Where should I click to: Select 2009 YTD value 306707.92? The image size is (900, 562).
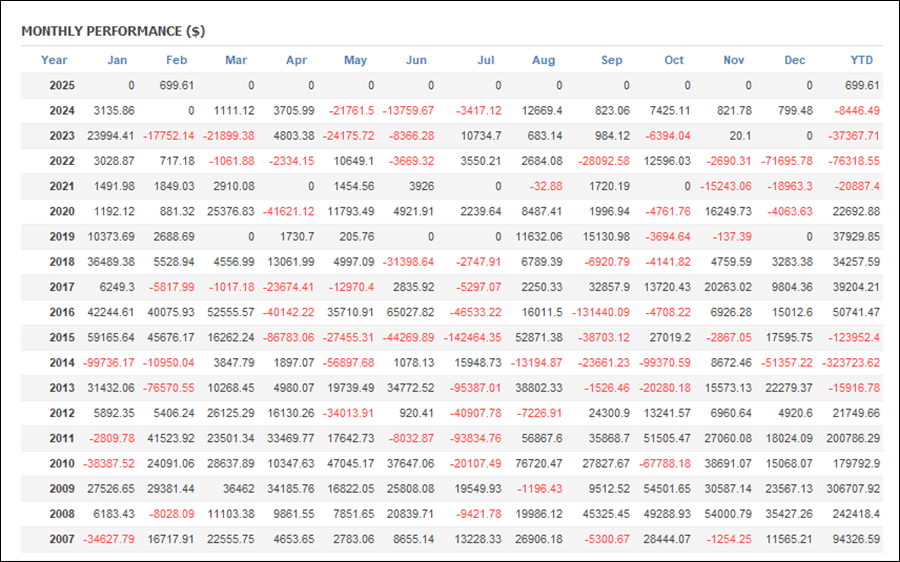(854, 489)
